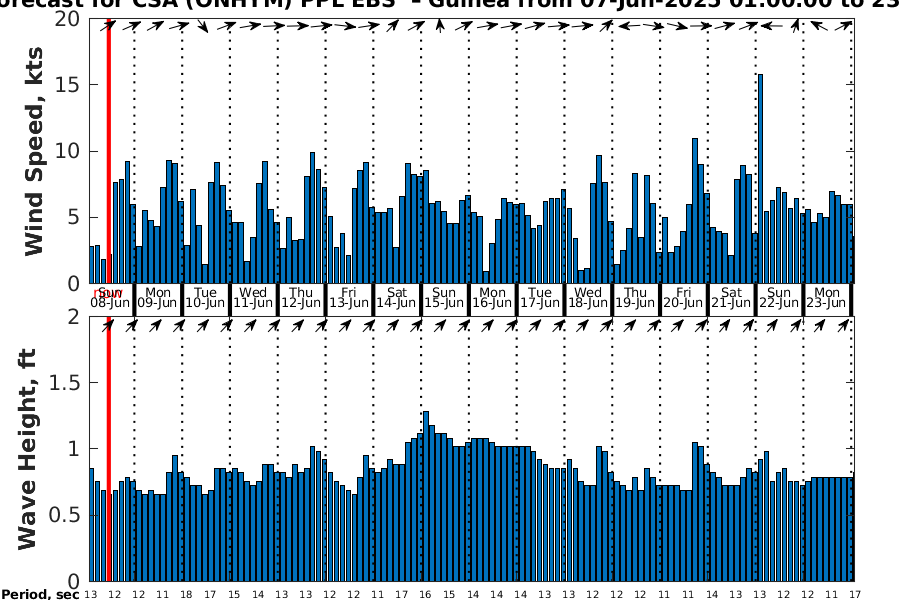Click the 20 tick on wind speed axis
The height and width of the screenshot is (600, 900).
click(67, 19)
